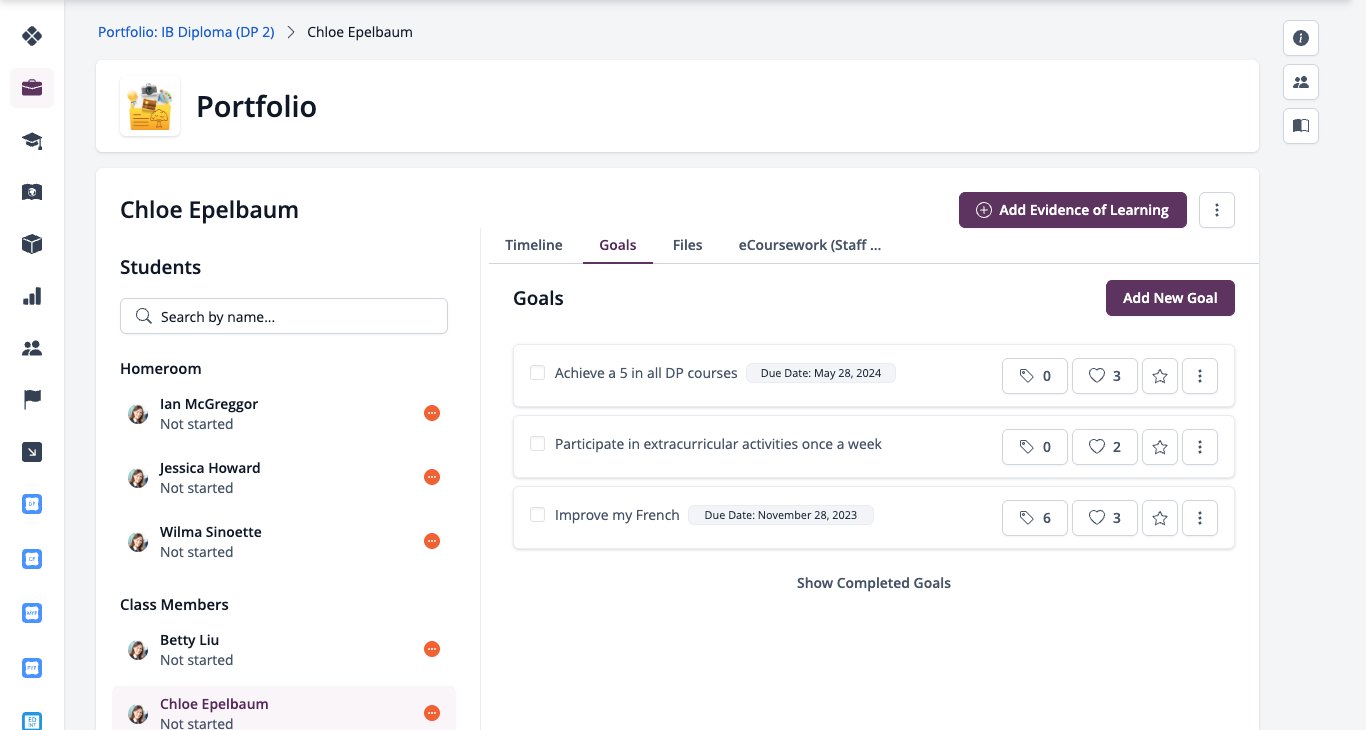1366x730 pixels.
Task: Click the graduation cap sidebar icon
Action: pyautogui.click(x=32, y=140)
